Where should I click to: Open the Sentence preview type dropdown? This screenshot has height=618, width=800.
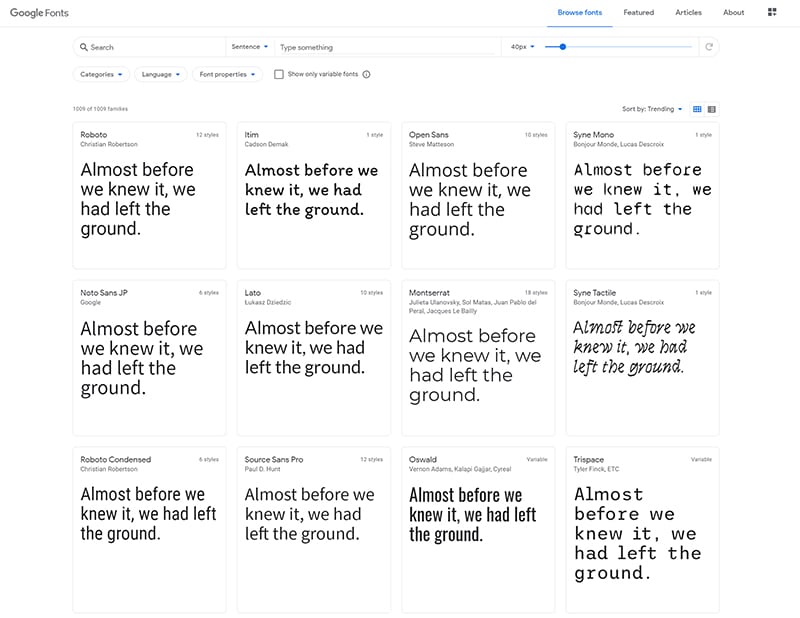249,47
